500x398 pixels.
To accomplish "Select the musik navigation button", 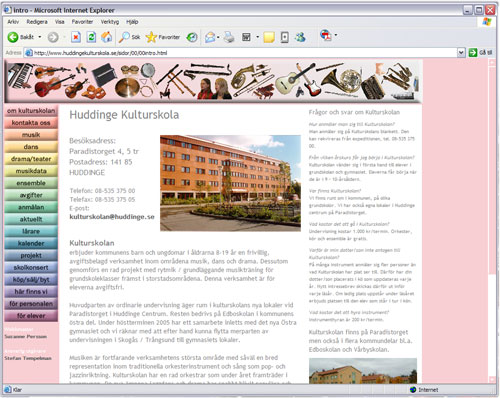I will click(x=31, y=135).
